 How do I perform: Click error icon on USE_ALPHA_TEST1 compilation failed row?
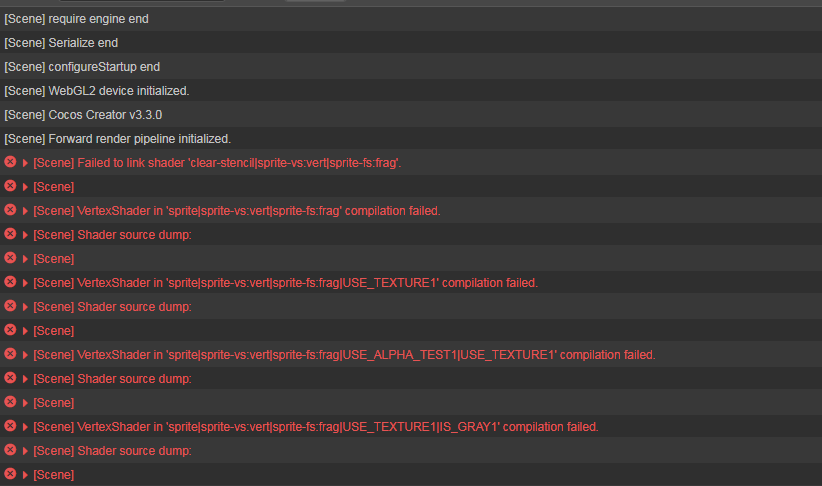point(10,354)
